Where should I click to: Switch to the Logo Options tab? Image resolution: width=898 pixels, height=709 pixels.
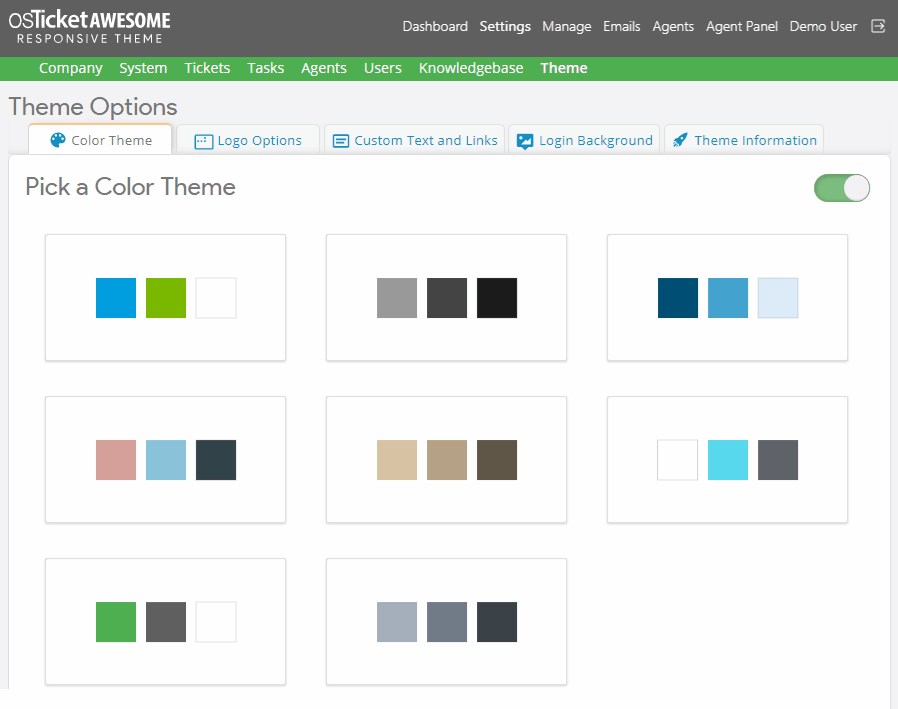[249, 141]
